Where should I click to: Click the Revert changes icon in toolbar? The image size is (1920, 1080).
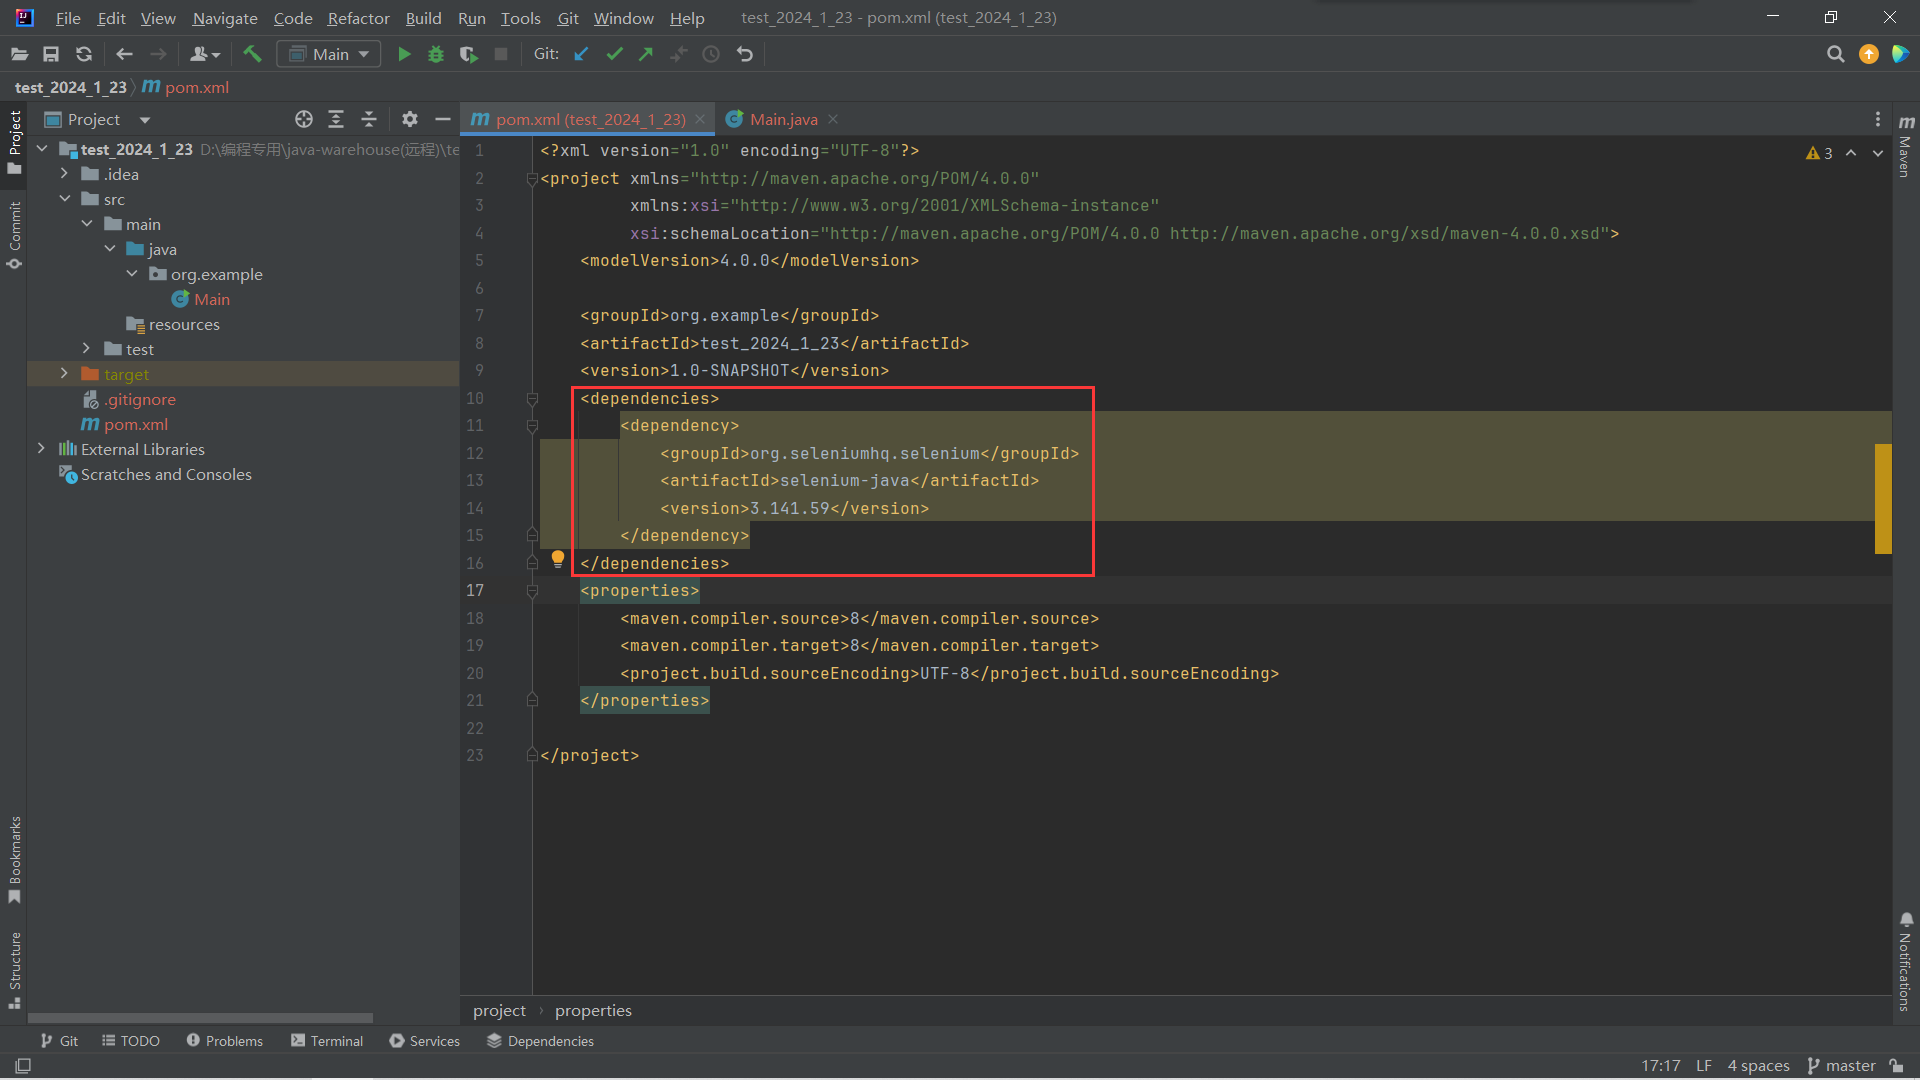pos(745,54)
